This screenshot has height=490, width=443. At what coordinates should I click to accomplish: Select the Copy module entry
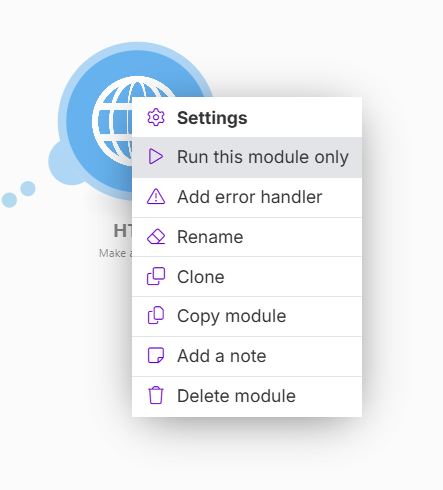point(247,316)
